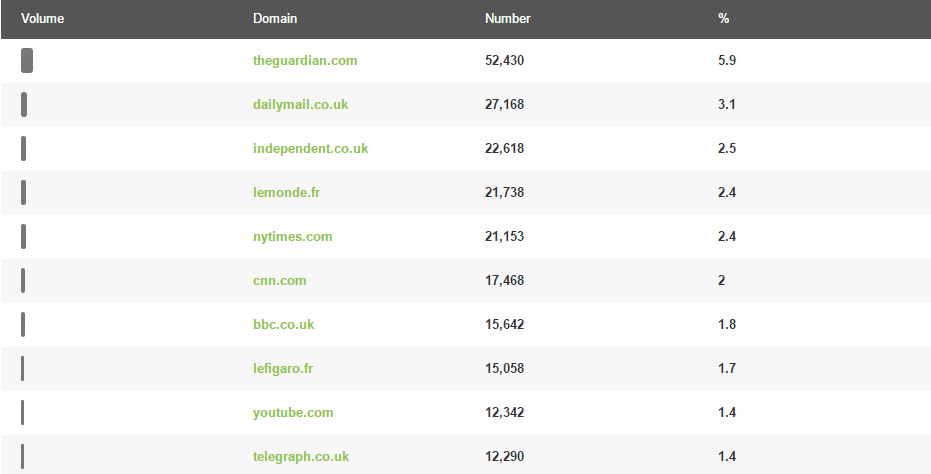
Task: Click the Domain column header
Action: click(x=275, y=18)
